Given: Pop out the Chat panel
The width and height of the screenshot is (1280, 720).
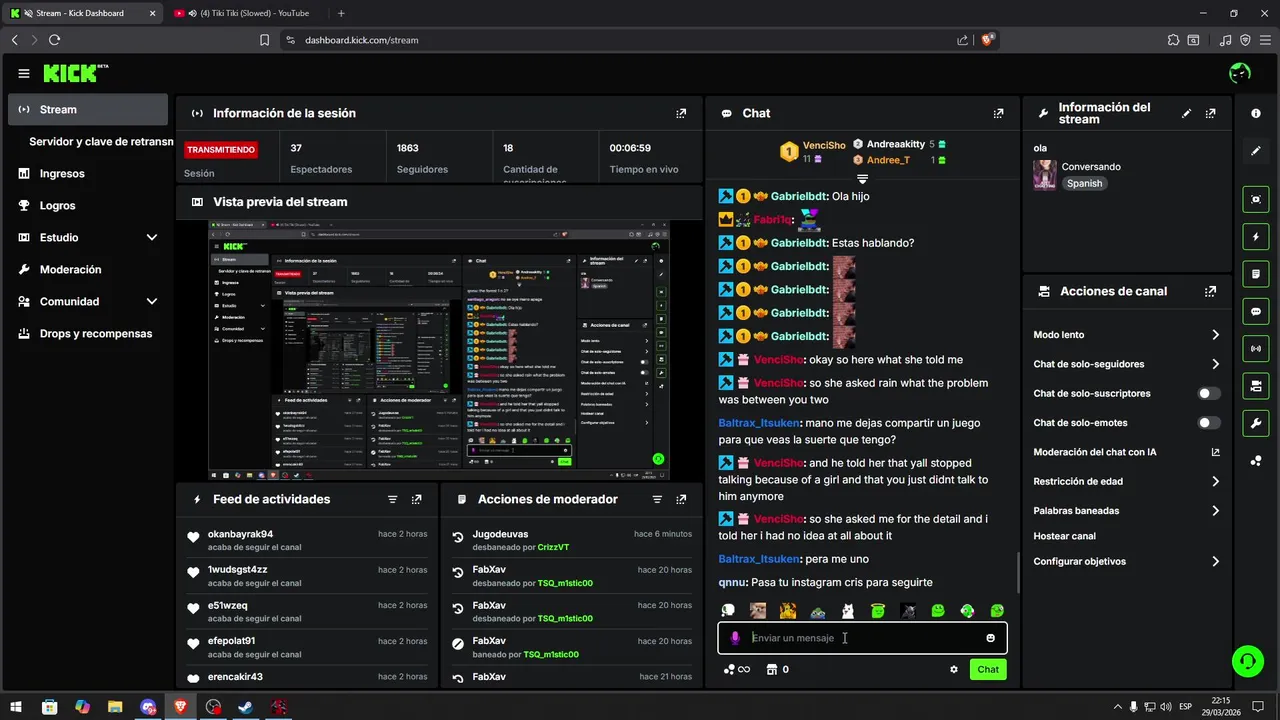Looking at the screenshot, I should 998,114.
